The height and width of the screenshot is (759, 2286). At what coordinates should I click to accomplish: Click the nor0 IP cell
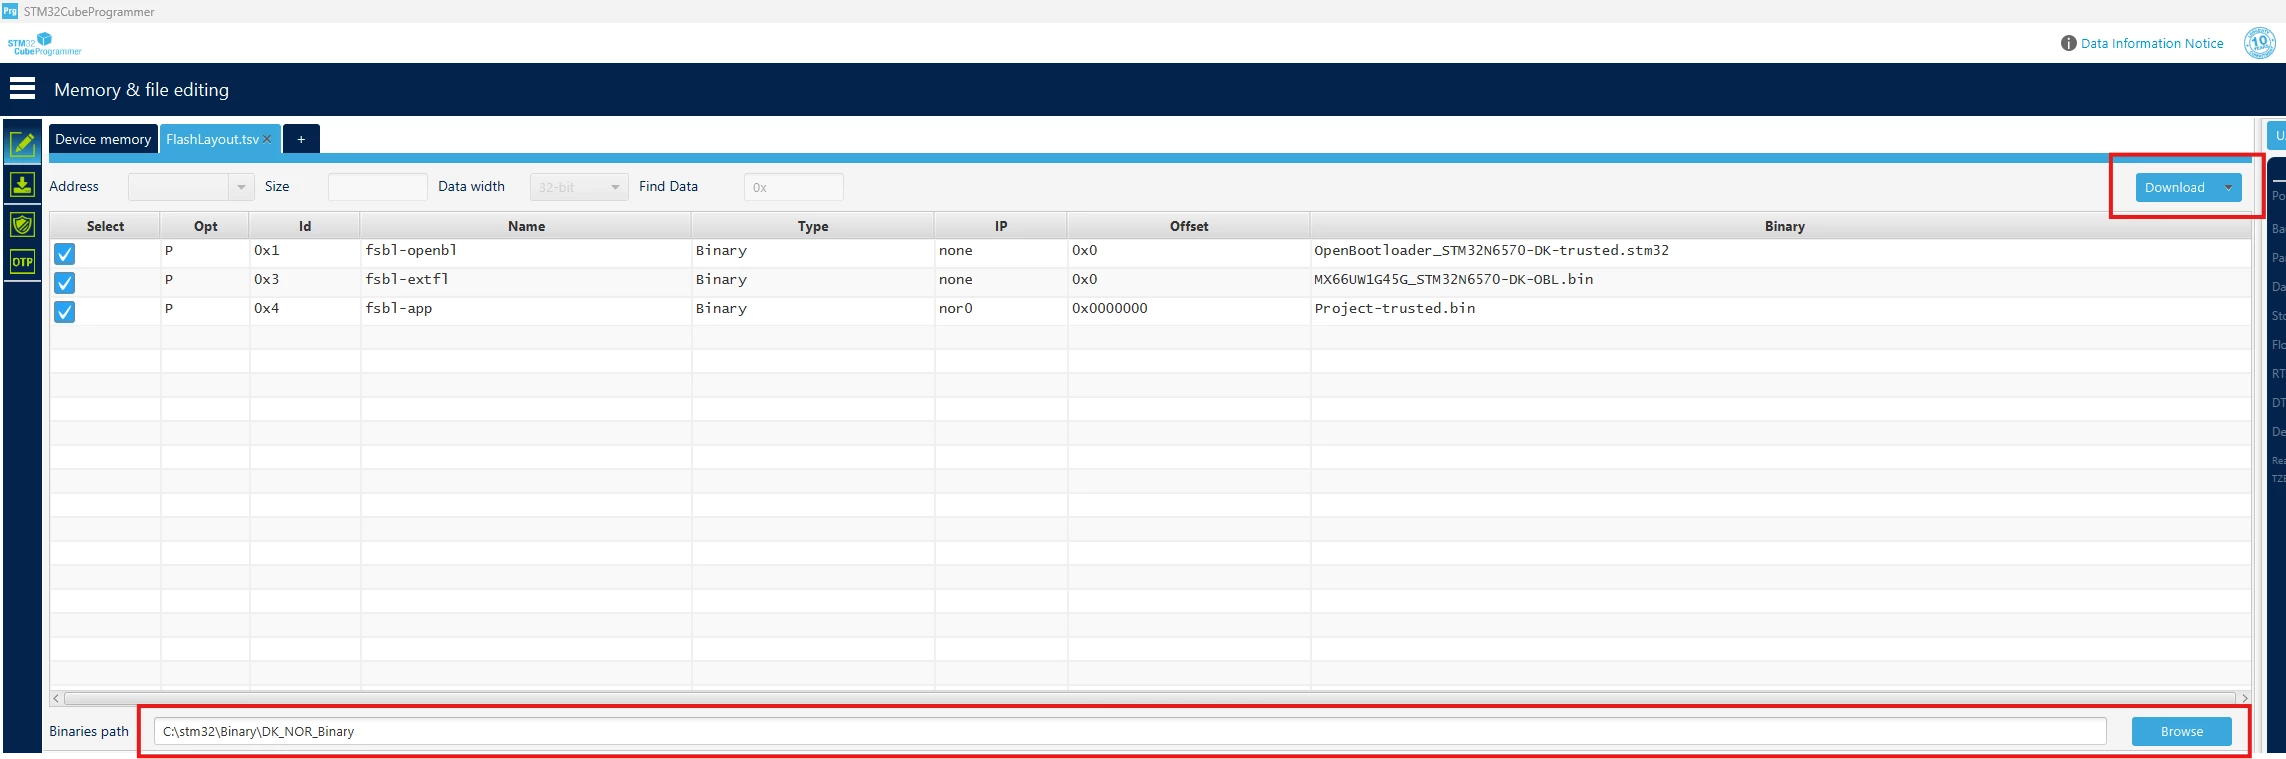1001,309
